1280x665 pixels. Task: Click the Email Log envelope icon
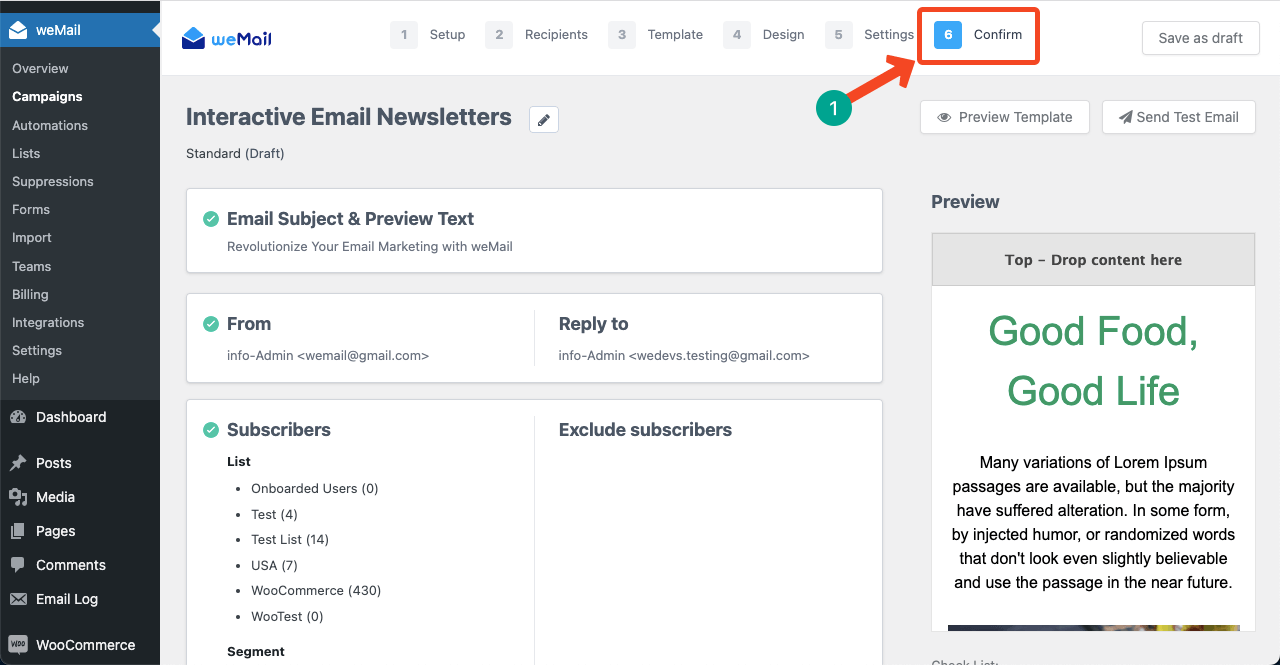(18, 599)
